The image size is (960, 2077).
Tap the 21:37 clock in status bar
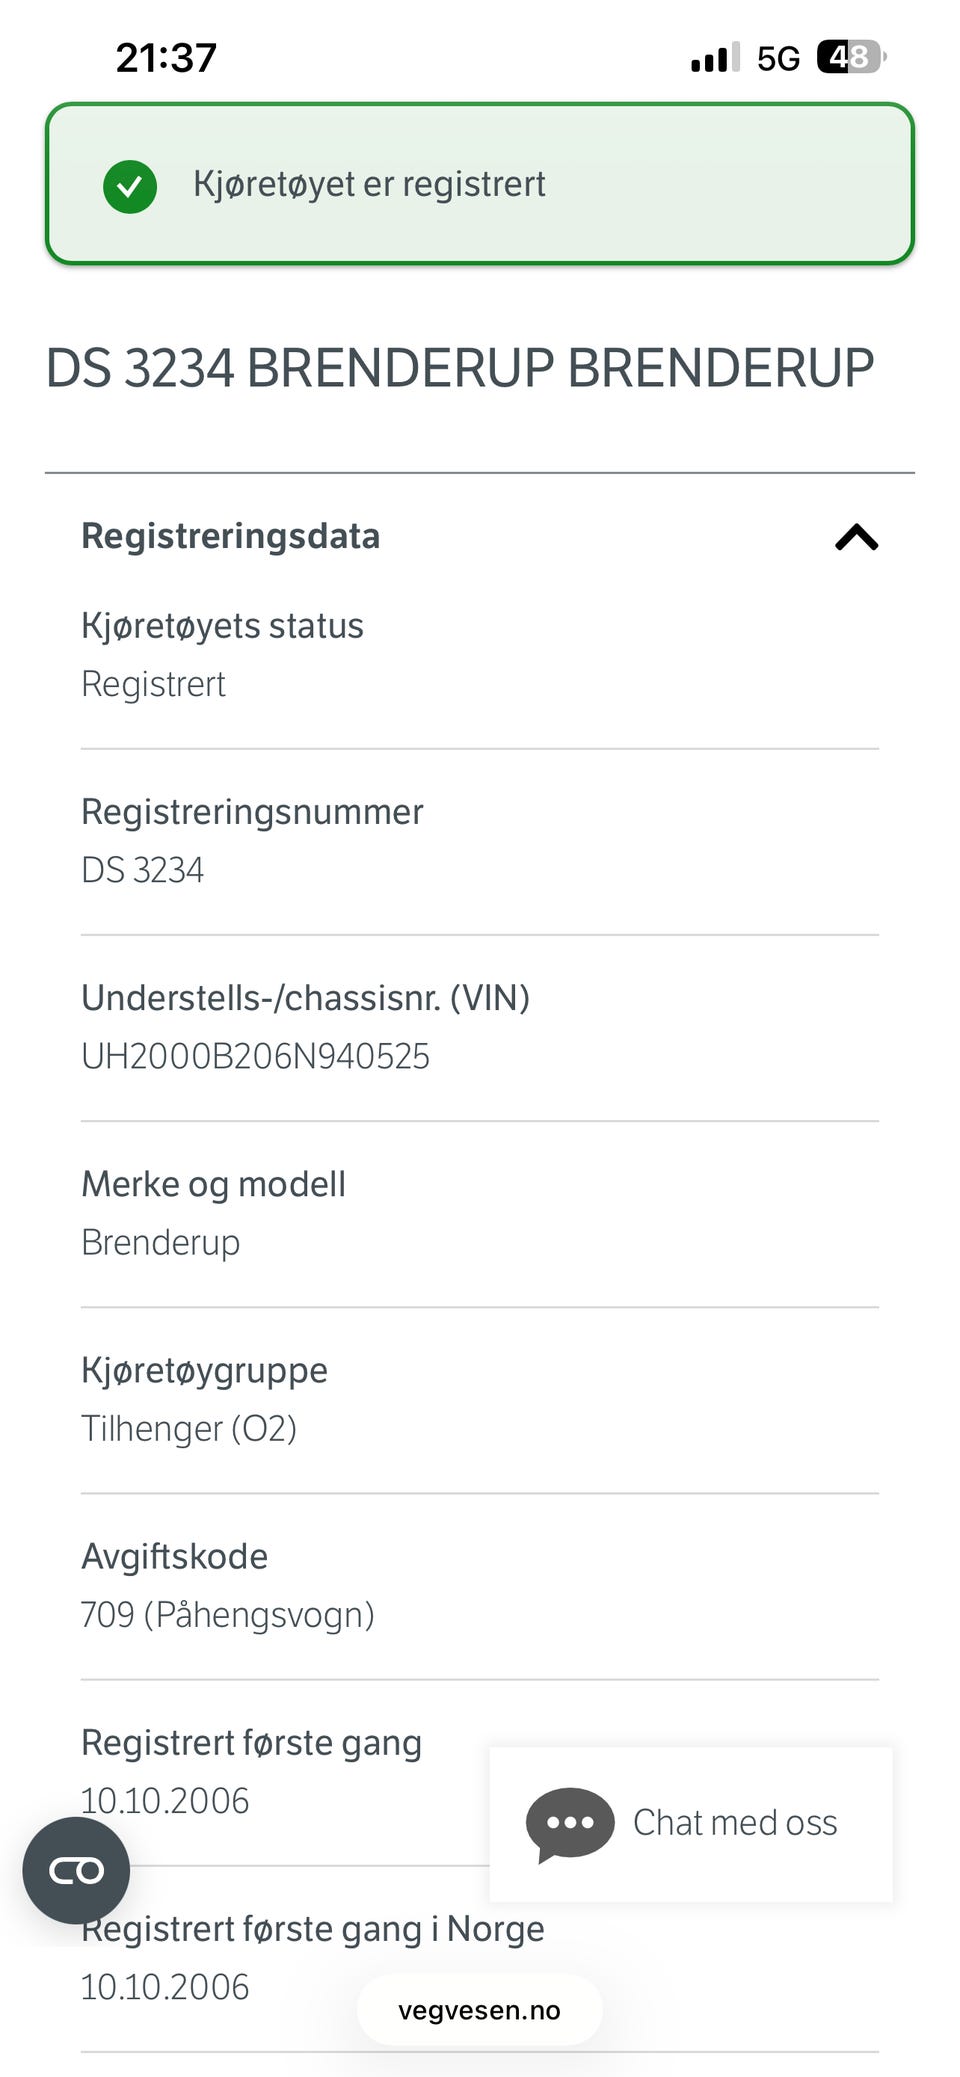(166, 58)
